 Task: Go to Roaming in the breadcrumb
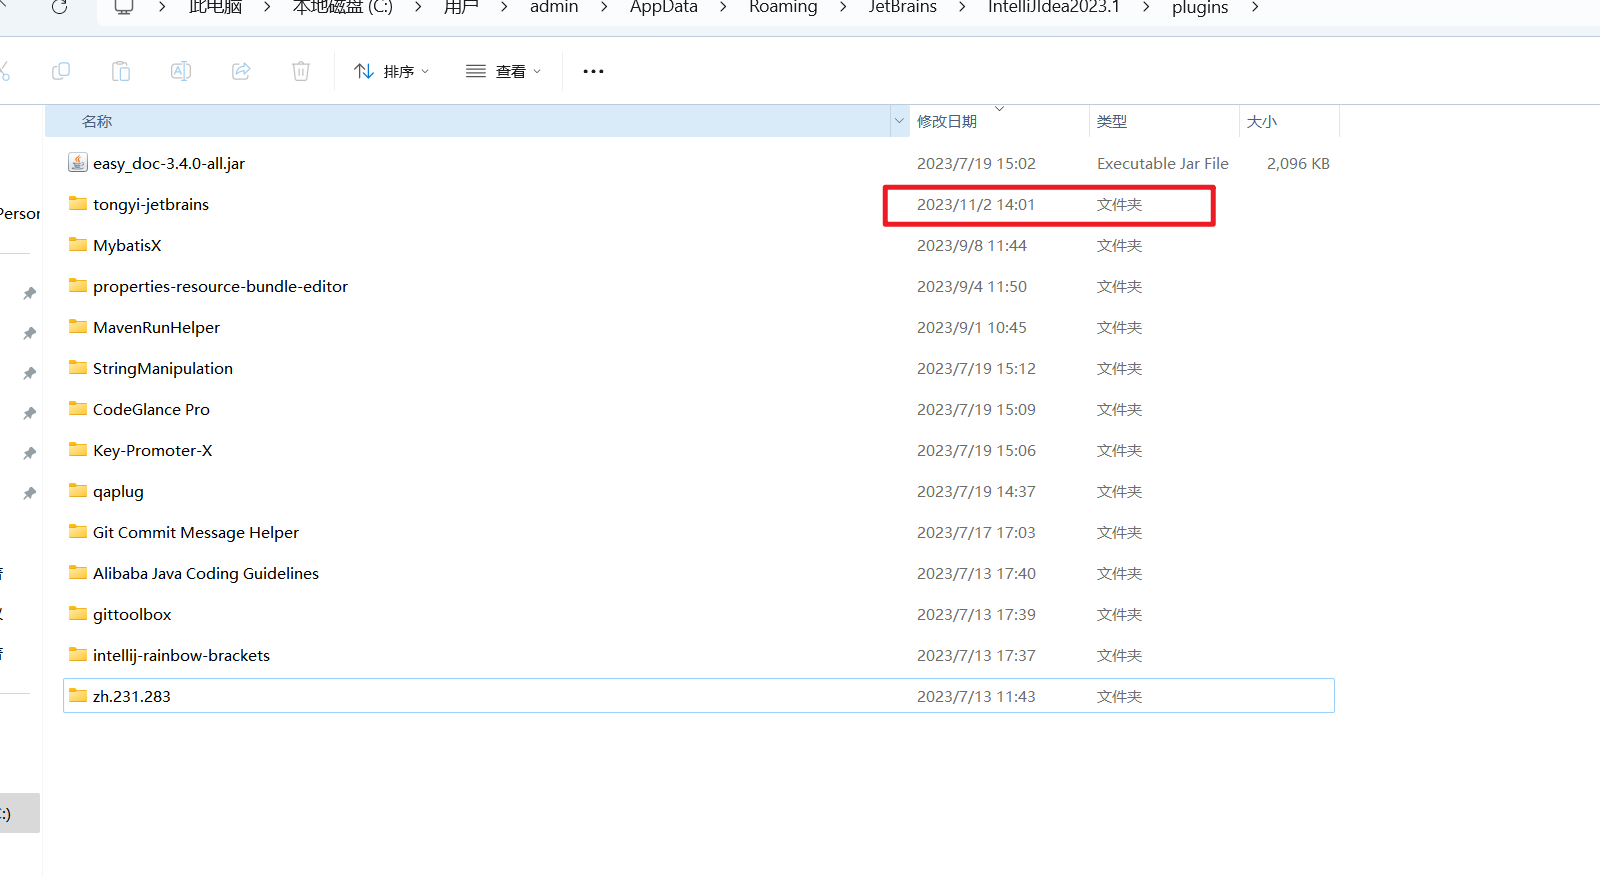783,7
